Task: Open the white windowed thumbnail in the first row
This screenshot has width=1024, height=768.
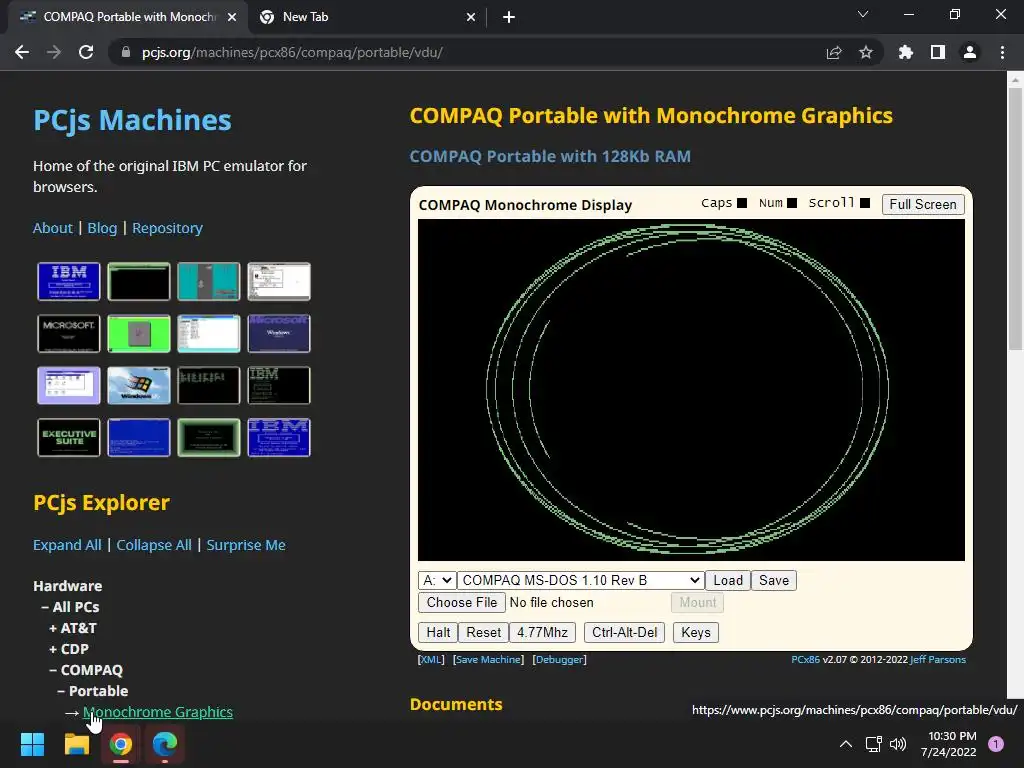Action: click(279, 281)
